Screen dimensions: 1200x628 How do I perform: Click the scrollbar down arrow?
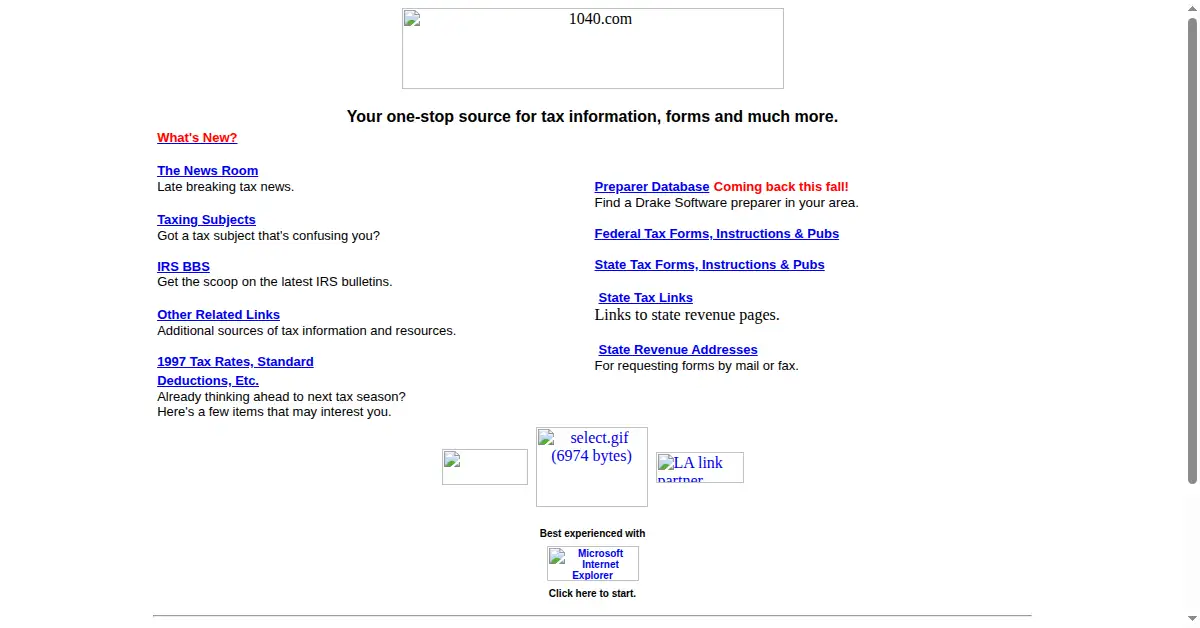[1192, 620]
